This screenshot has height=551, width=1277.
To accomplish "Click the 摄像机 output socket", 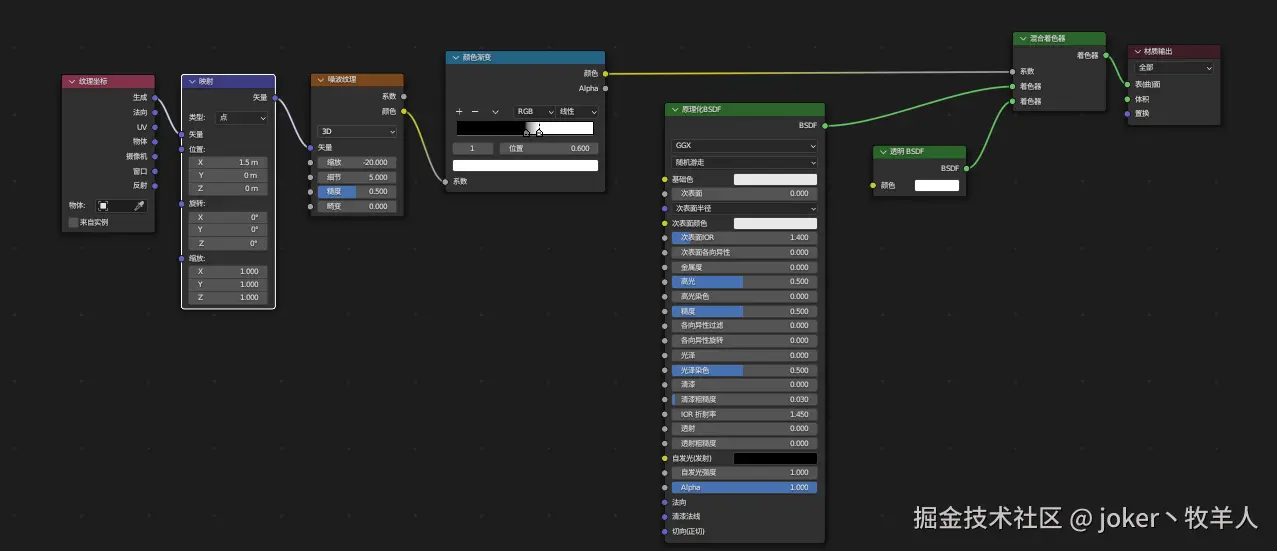I will (x=155, y=156).
